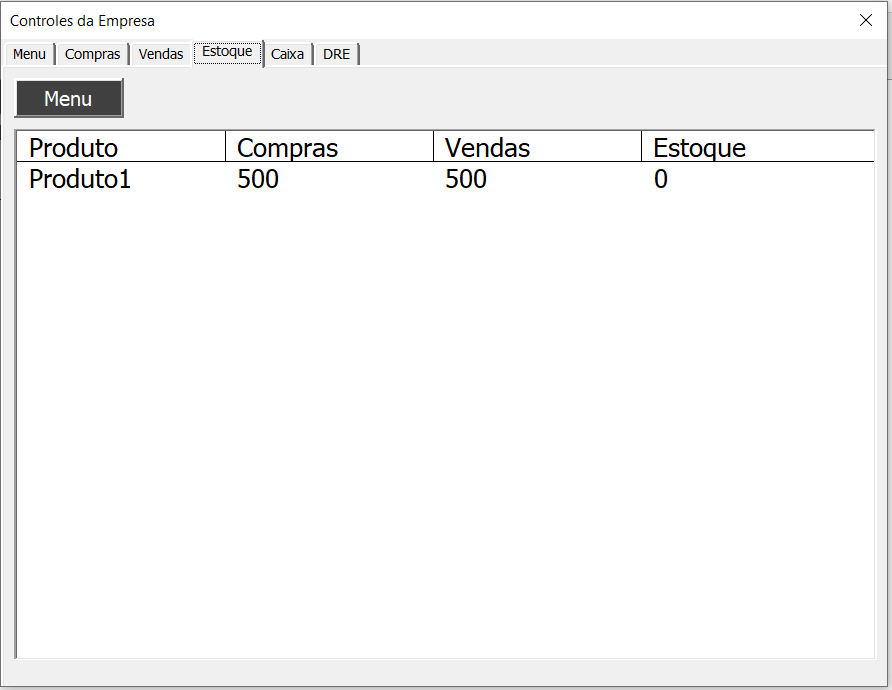The image size is (892, 690).
Task: Switch to the DRE tab
Action: pos(337,54)
